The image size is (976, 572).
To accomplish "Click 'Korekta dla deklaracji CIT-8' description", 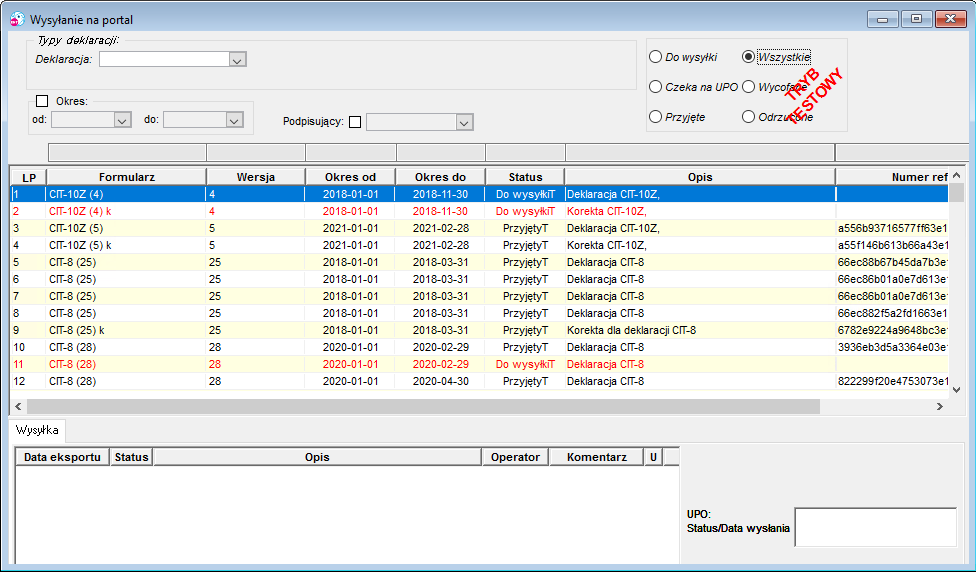I will pyautogui.click(x=631, y=330).
